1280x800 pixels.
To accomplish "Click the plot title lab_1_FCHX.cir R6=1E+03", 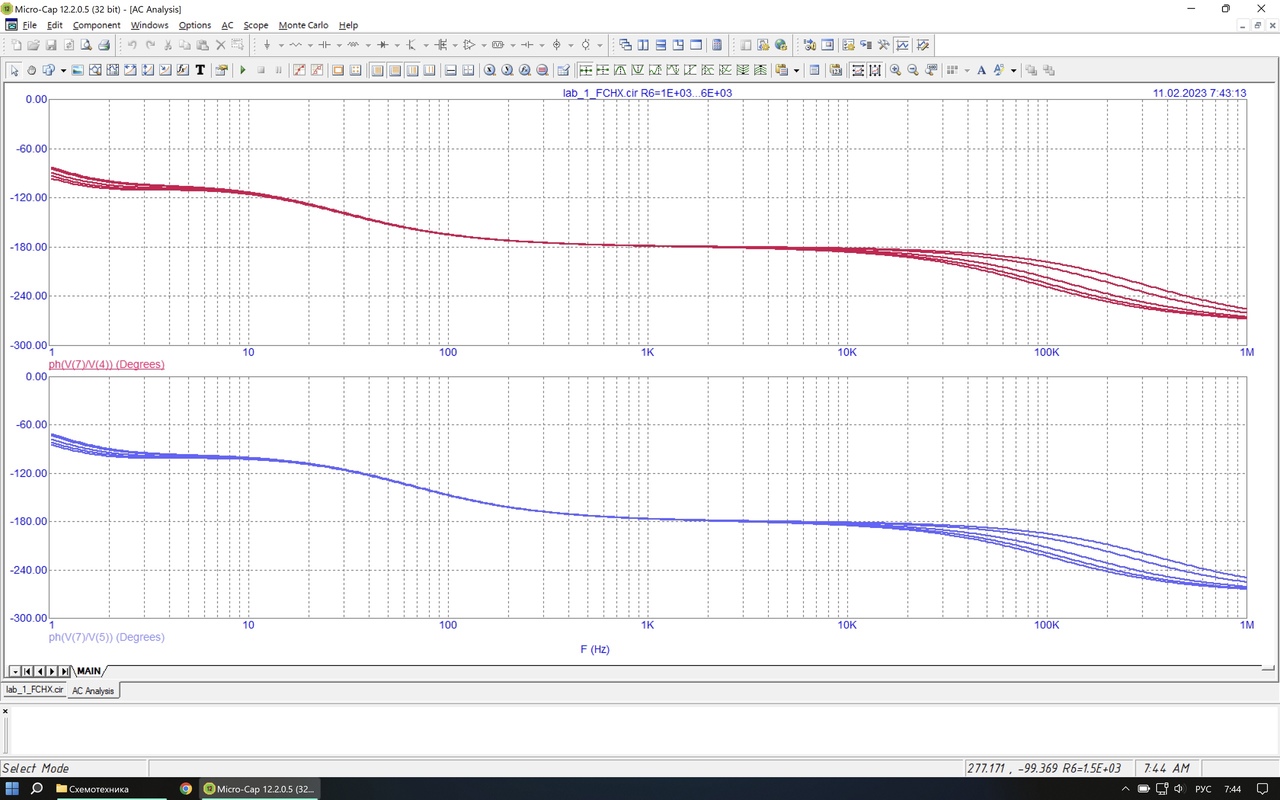I will coord(648,92).
